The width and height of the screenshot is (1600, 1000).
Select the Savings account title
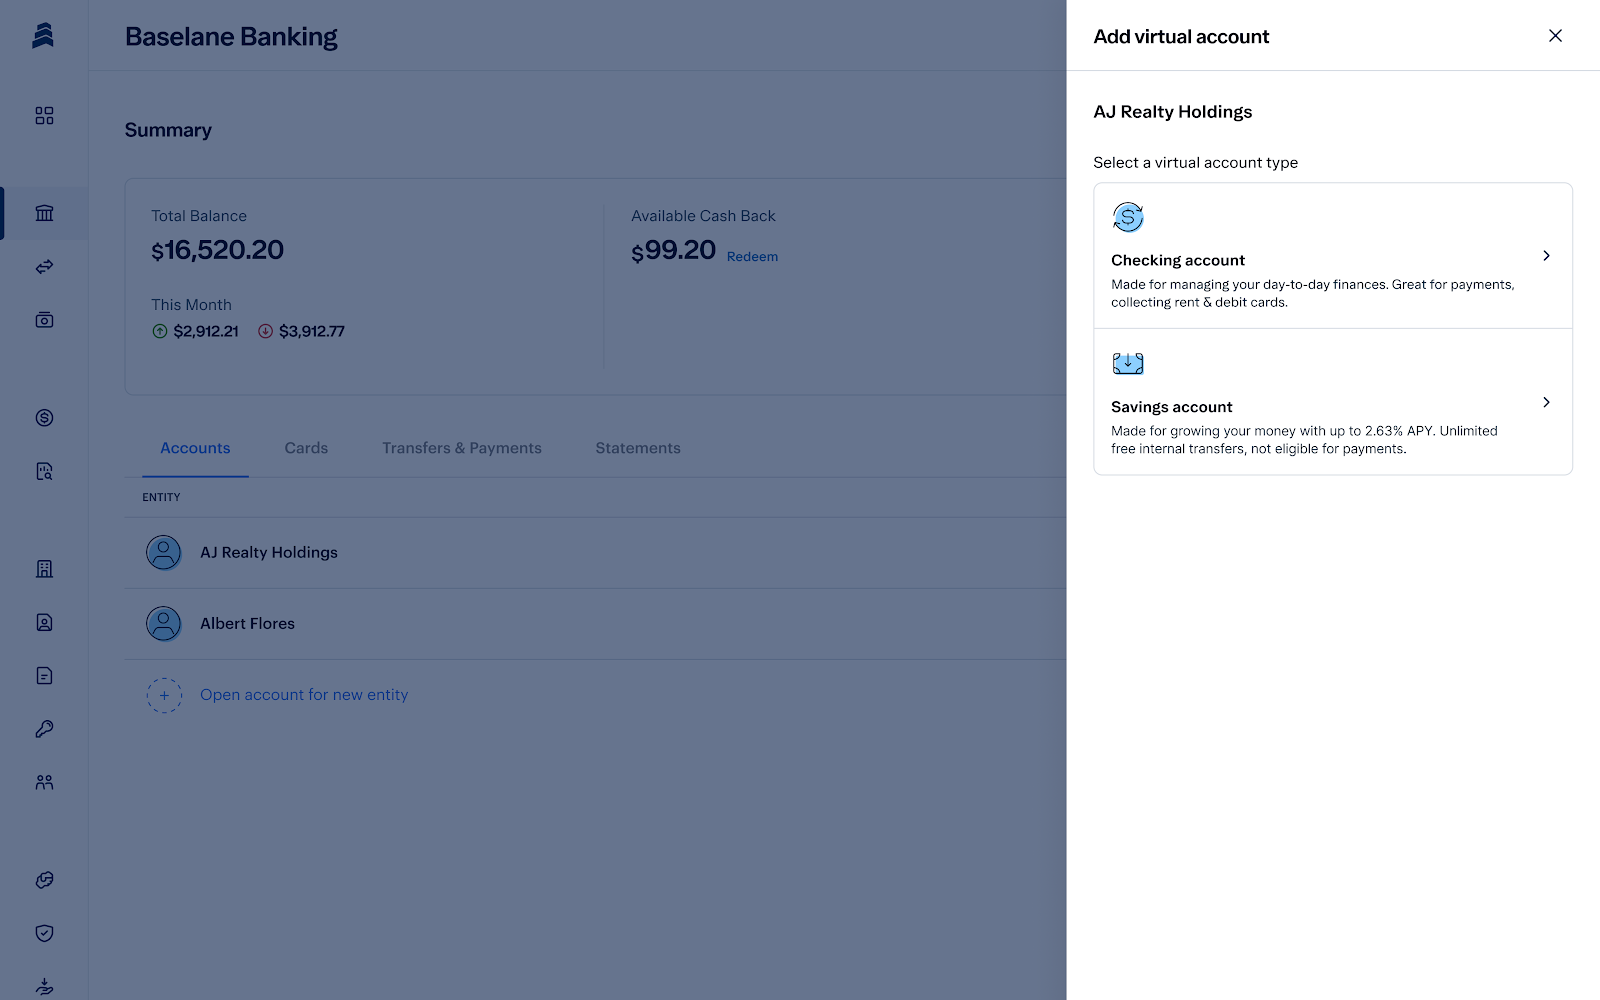point(1172,407)
